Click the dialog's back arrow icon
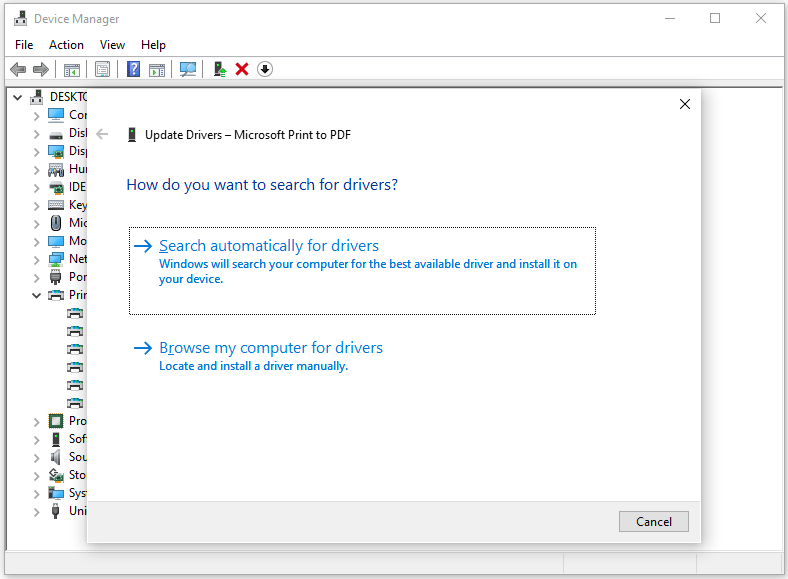788x579 pixels. point(102,134)
